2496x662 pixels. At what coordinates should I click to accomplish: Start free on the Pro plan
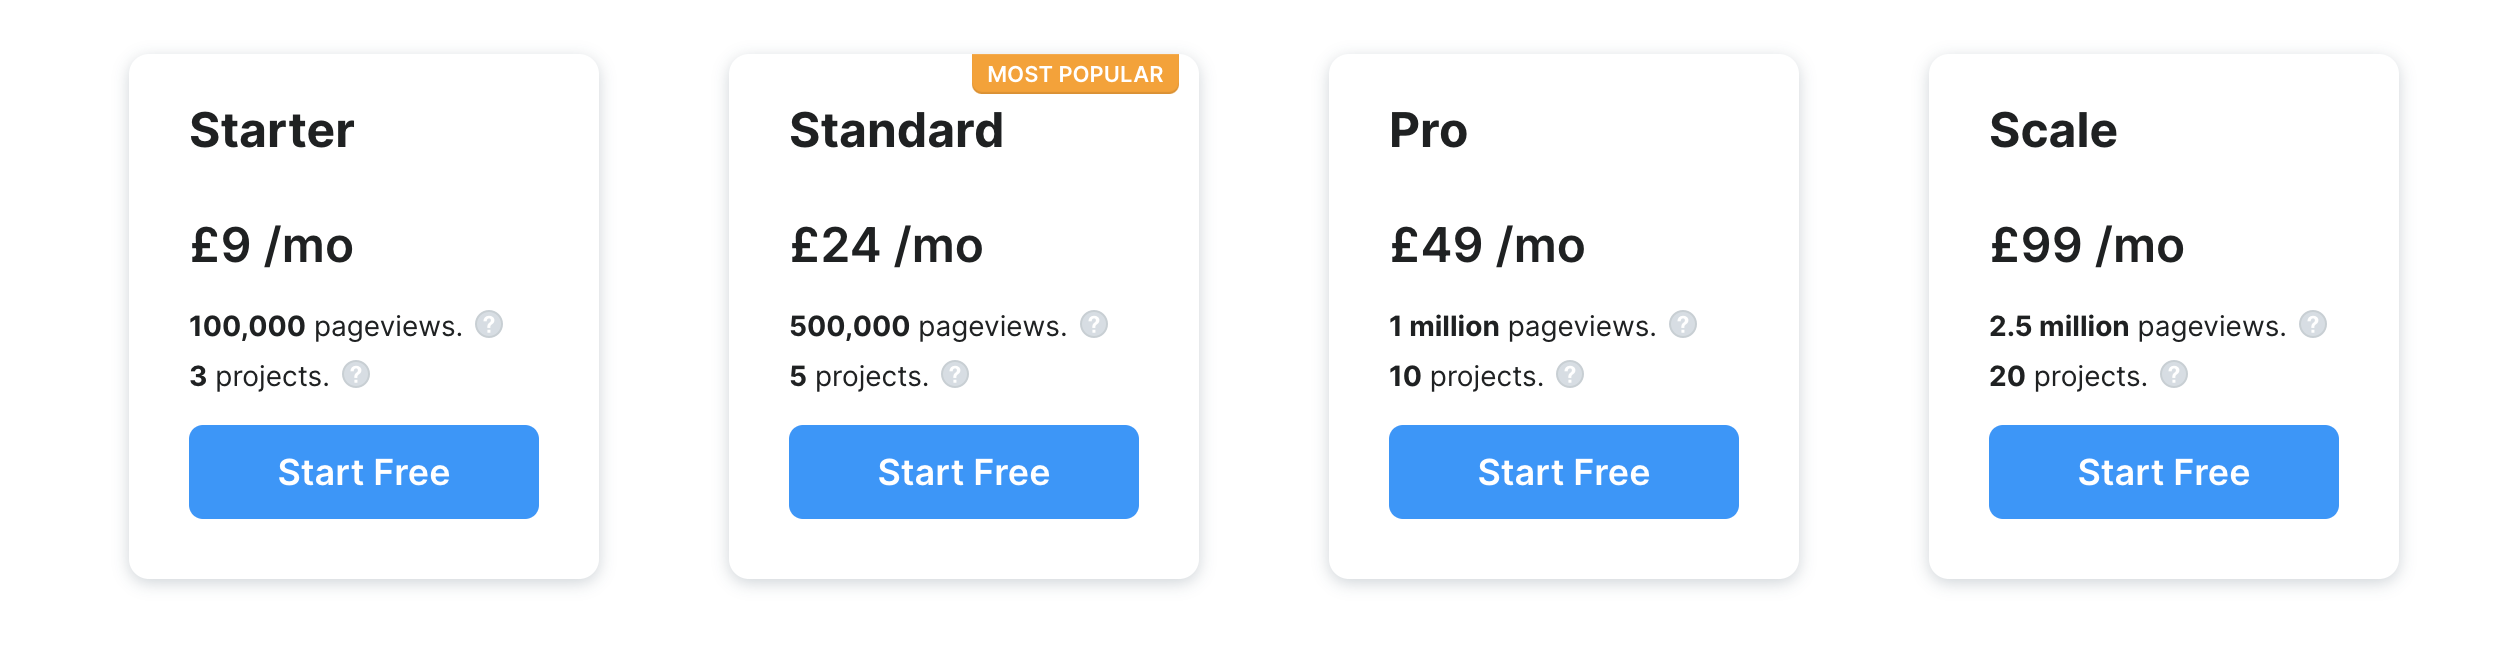tap(1564, 472)
